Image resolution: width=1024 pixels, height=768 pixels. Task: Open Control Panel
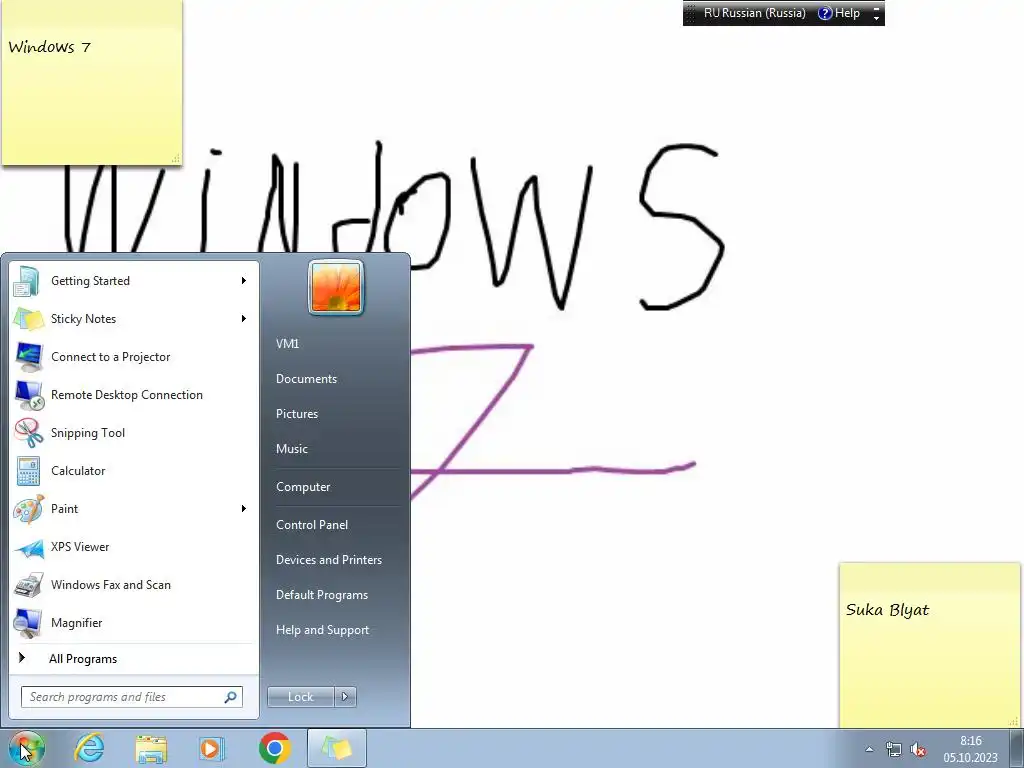312,525
